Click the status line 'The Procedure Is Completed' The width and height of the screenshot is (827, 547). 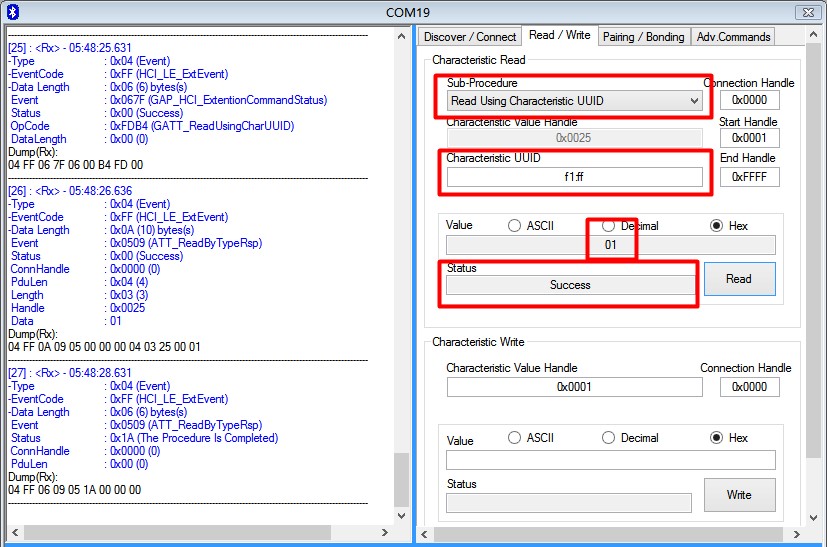coord(144,438)
